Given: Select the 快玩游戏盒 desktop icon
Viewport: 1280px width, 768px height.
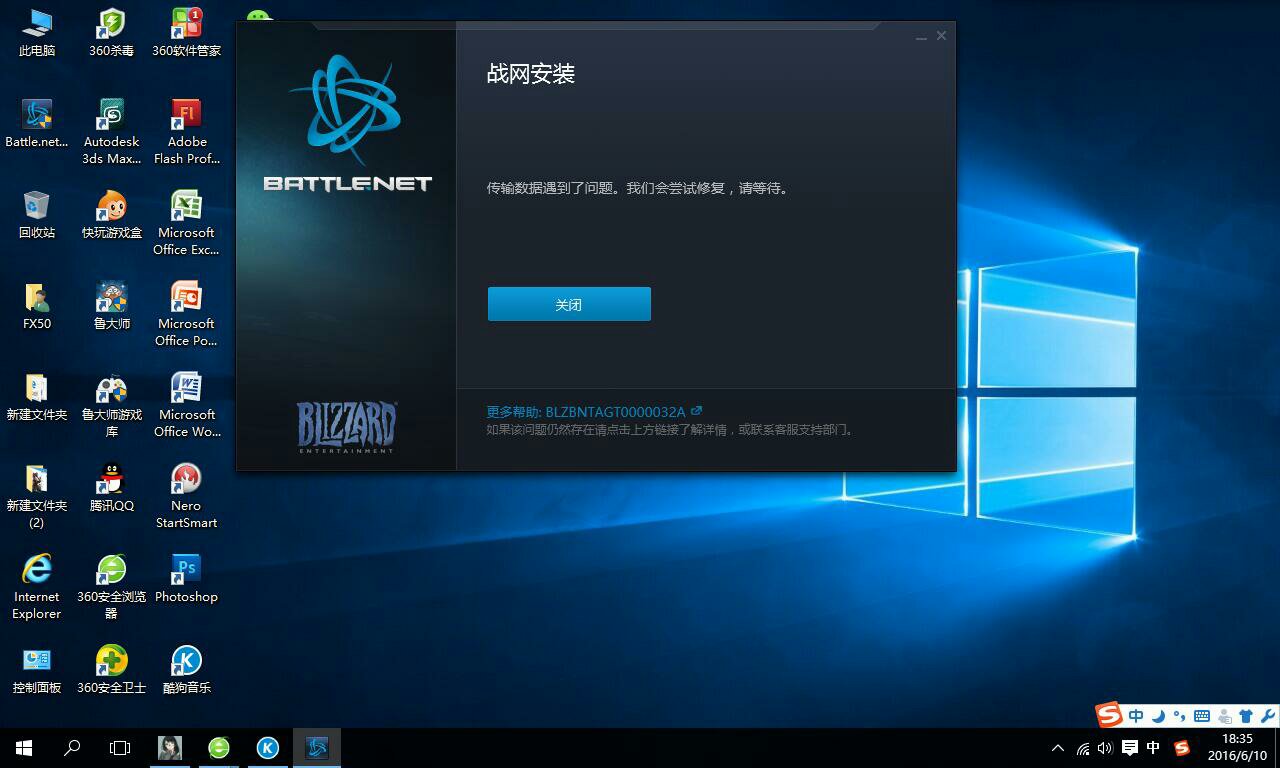Looking at the screenshot, I should (111, 215).
